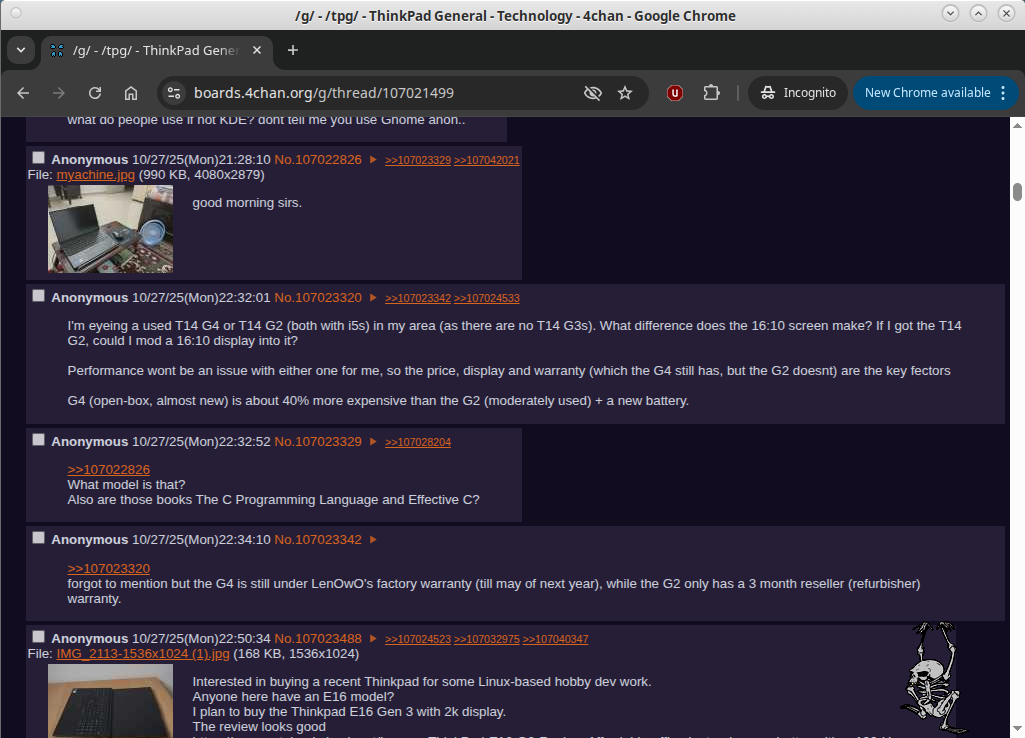
Task: Expand the tab search dropdown
Action: 21,50
